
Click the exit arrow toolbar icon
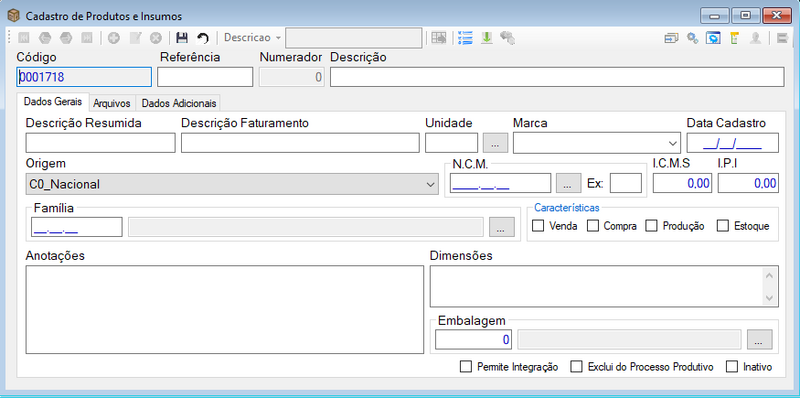pos(782,38)
